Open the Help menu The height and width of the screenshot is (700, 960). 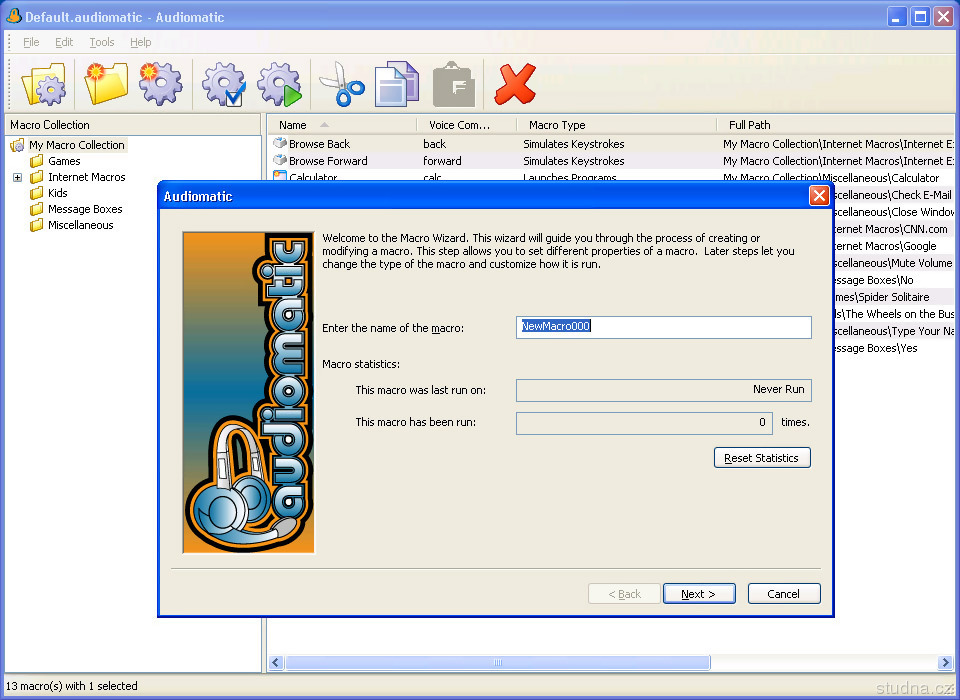(x=140, y=42)
